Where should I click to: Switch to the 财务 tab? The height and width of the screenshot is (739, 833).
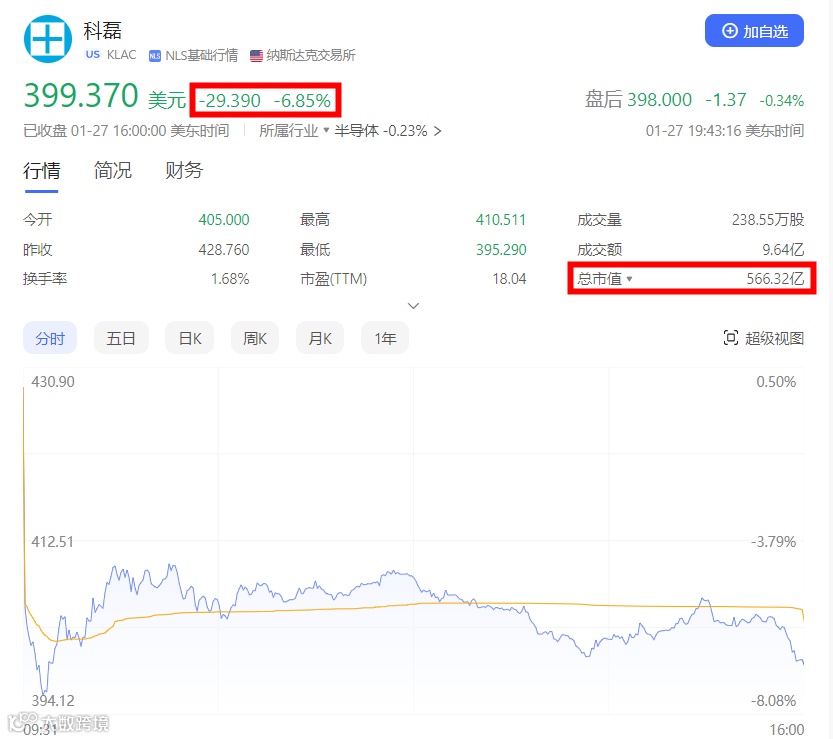click(184, 171)
